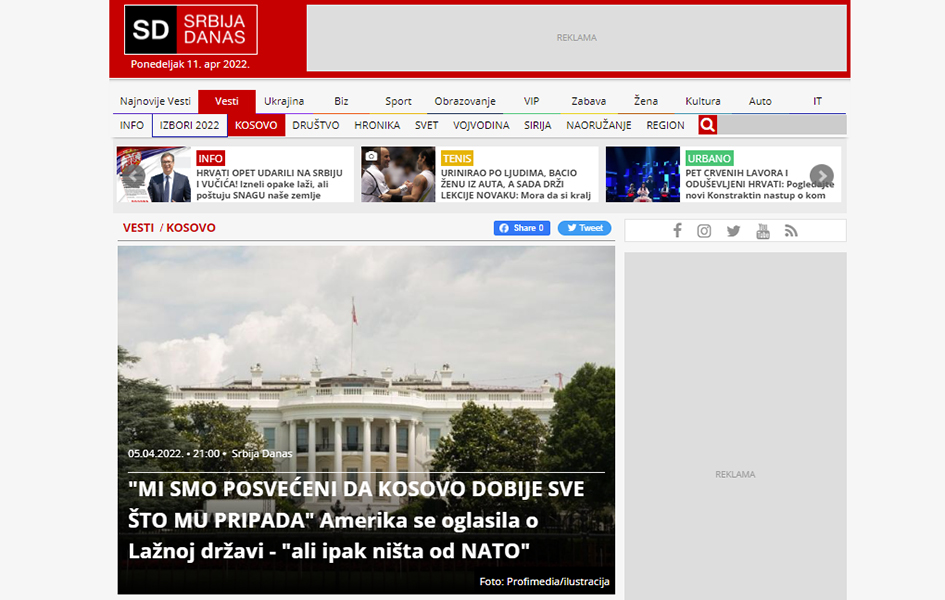Switch to the IZBORI 2022 tab
945x600 pixels.
188,124
